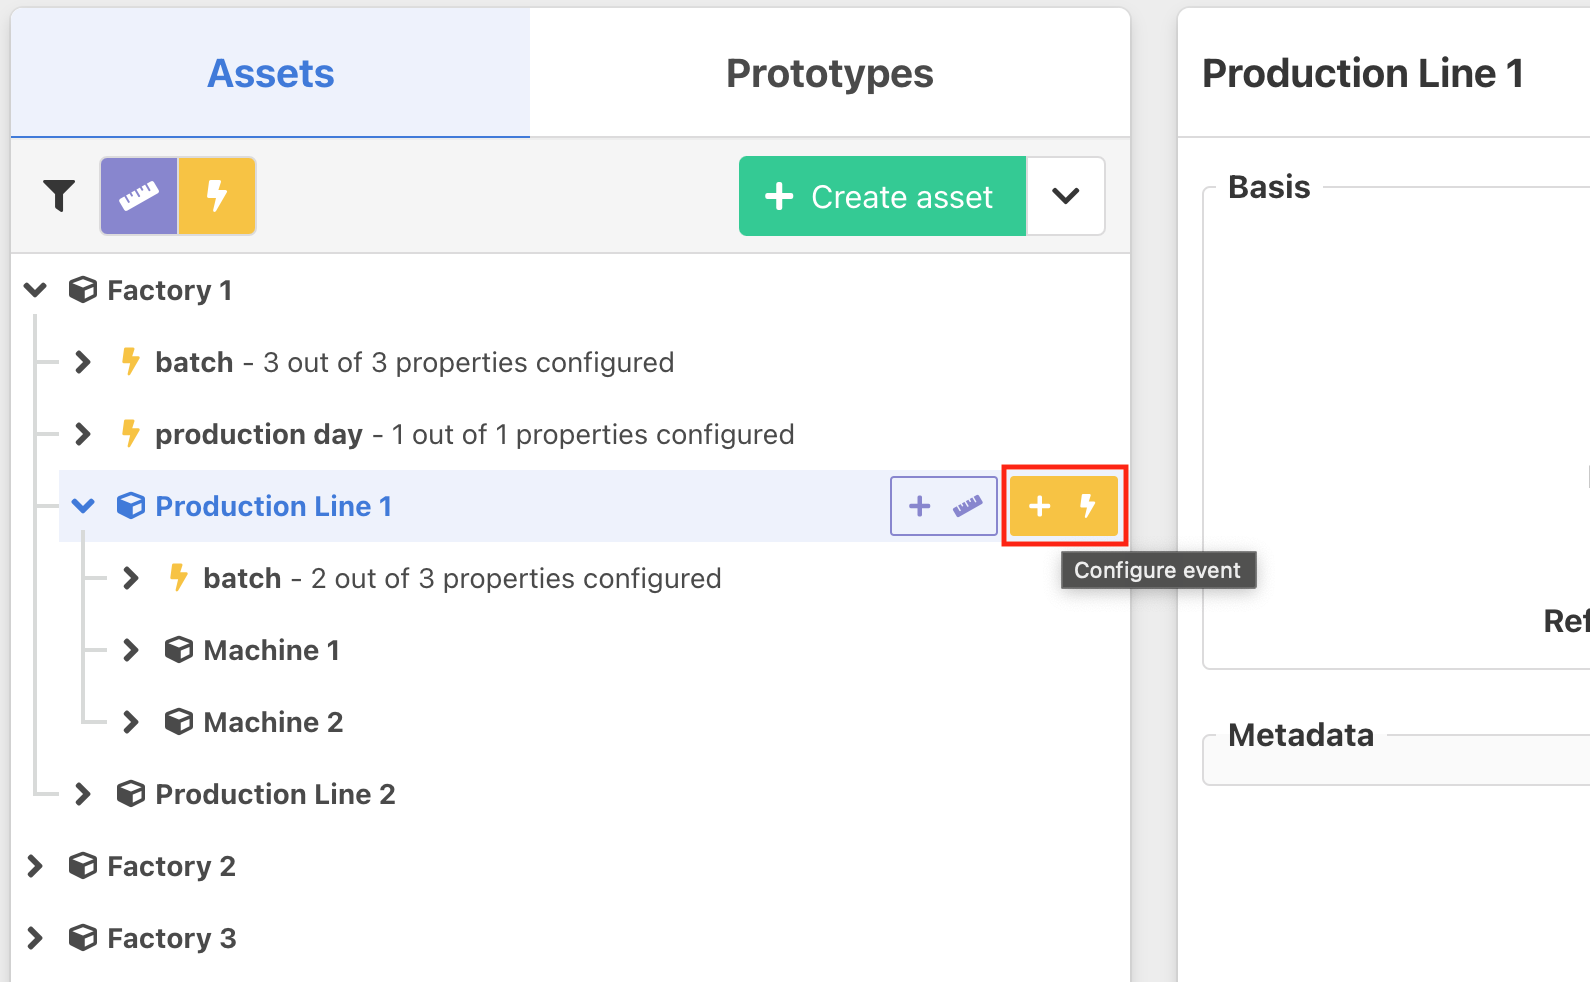Open the filter funnel icon

point(59,196)
